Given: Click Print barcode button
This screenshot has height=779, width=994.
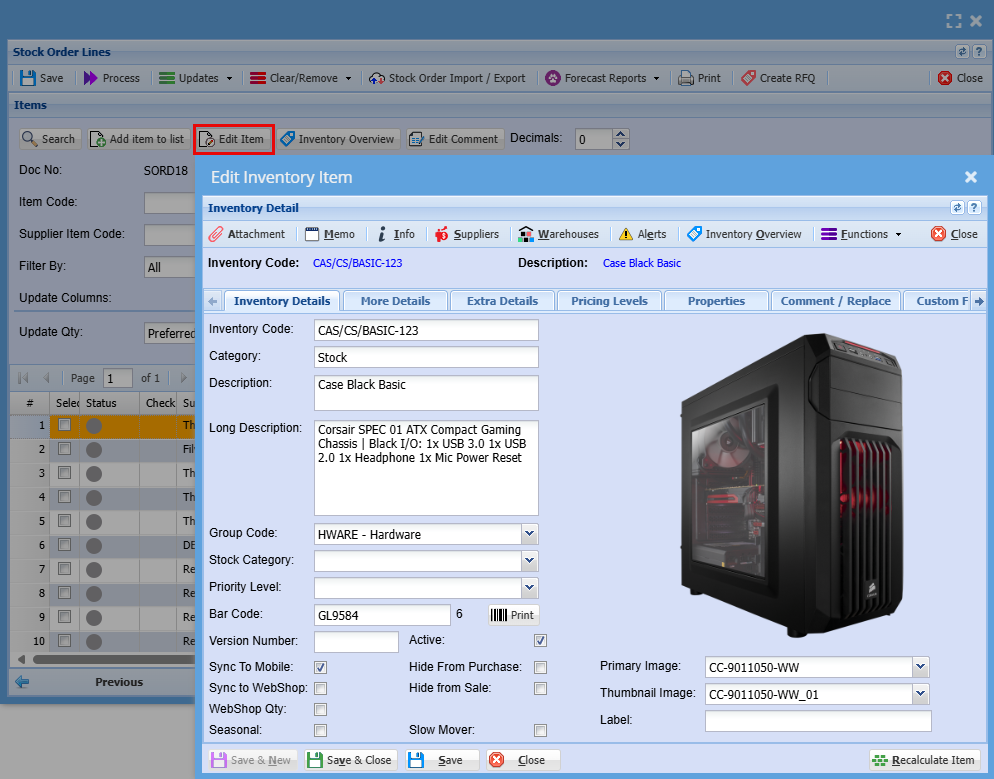Looking at the screenshot, I should (x=513, y=615).
